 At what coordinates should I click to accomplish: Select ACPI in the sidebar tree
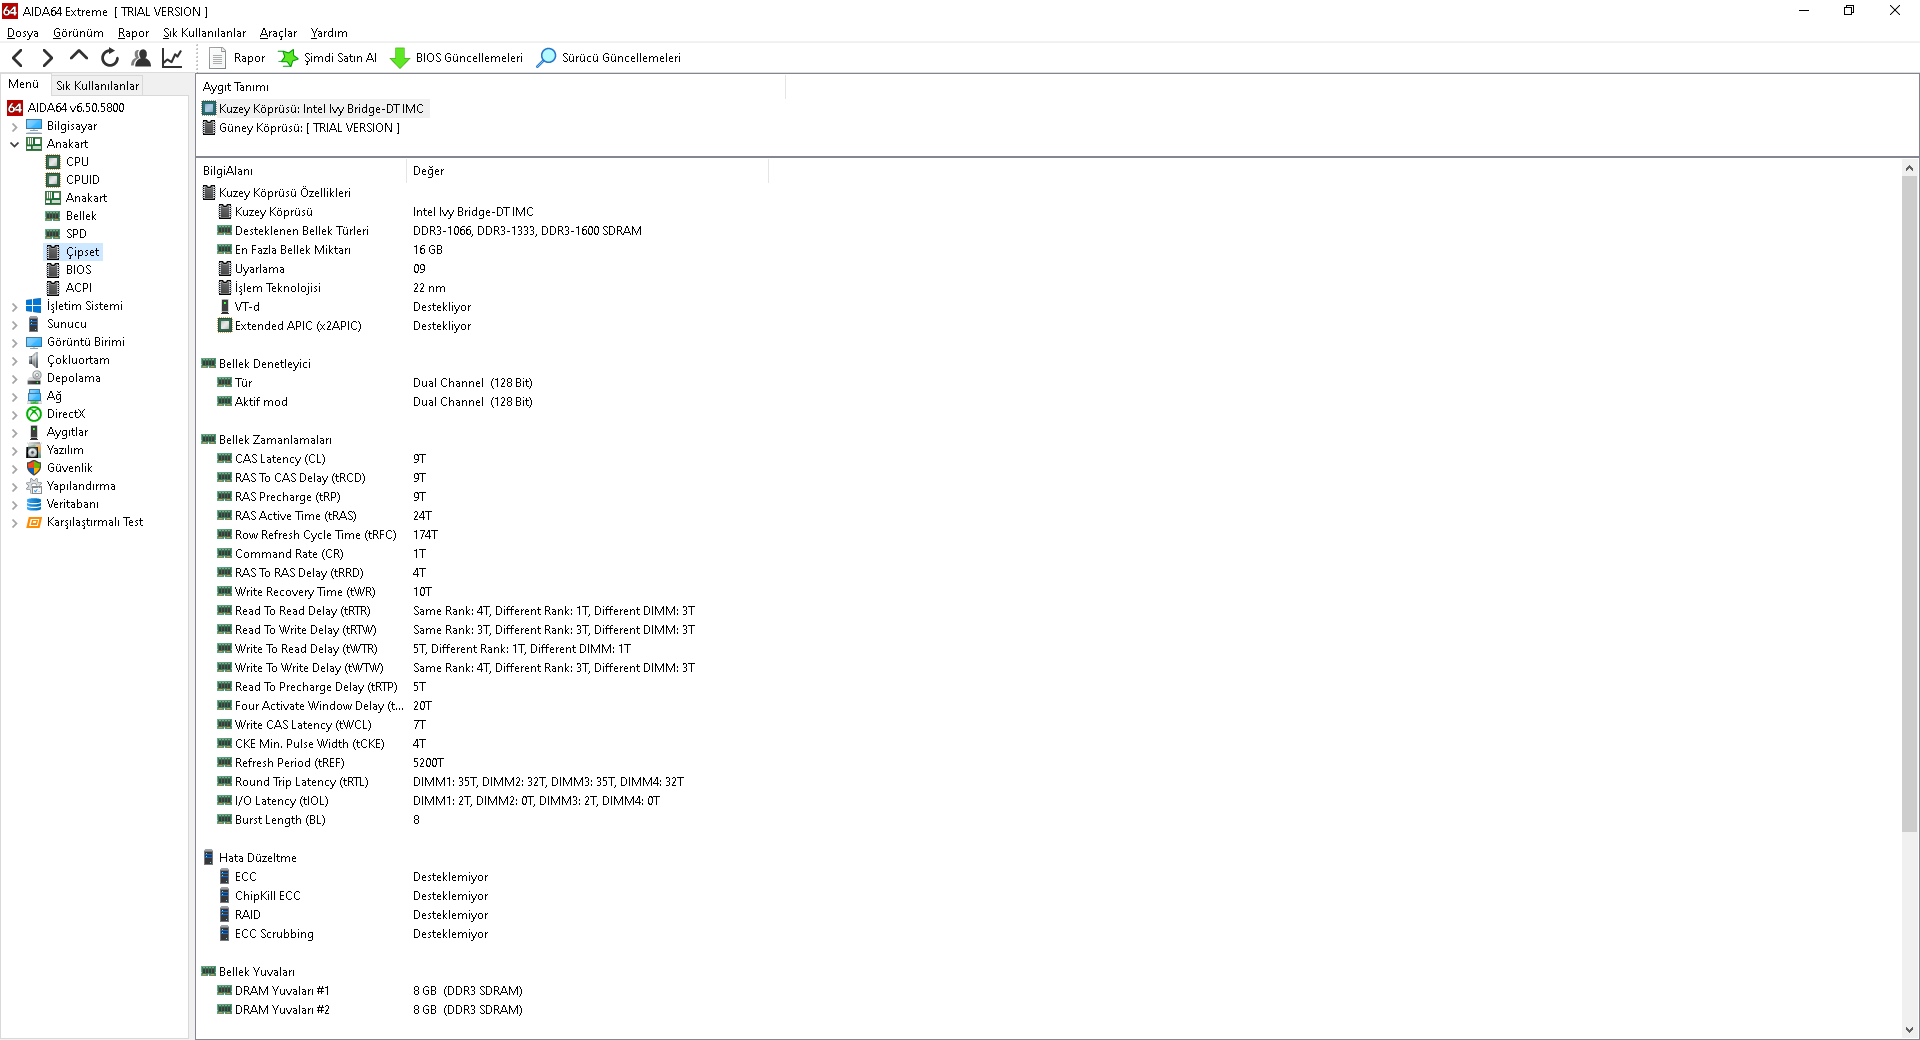79,288
